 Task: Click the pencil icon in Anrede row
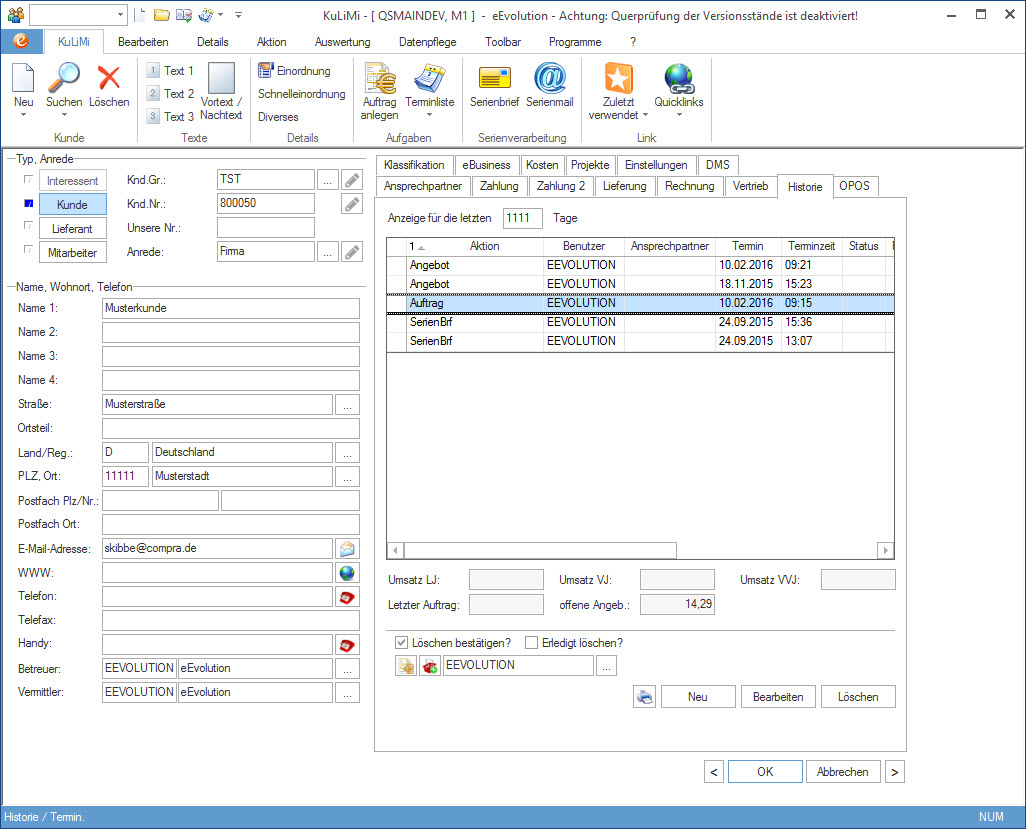tap(352, 252)
